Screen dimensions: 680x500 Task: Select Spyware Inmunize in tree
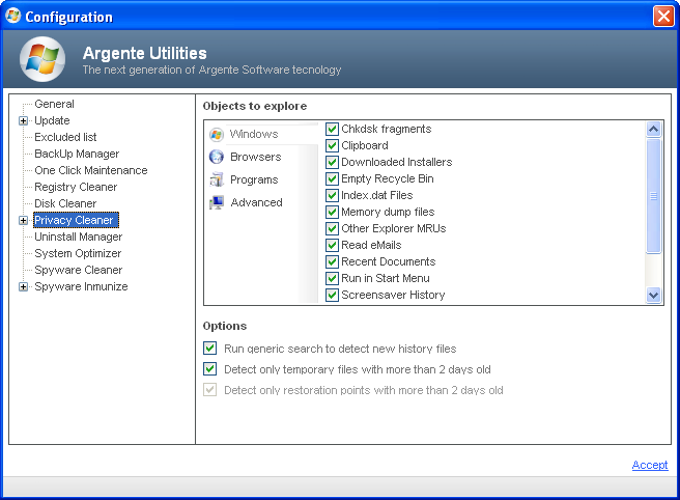81,287
